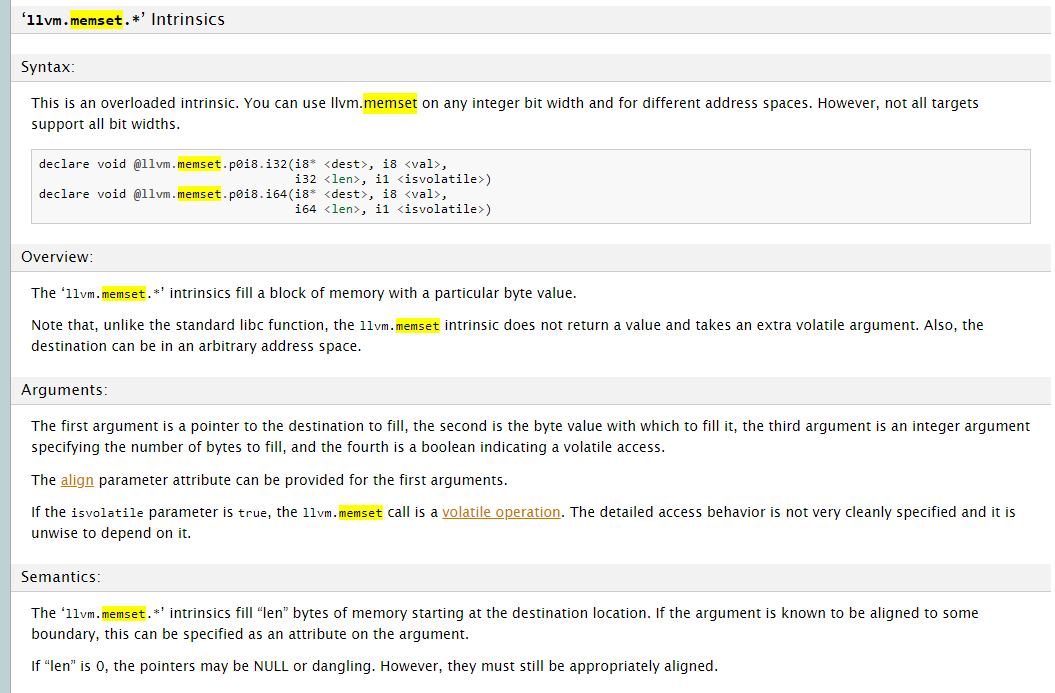Image resolution: width=1055 pixels, height=693 pixels.
Task: Select the Semantics section heading
Action: tap(60, 576)
